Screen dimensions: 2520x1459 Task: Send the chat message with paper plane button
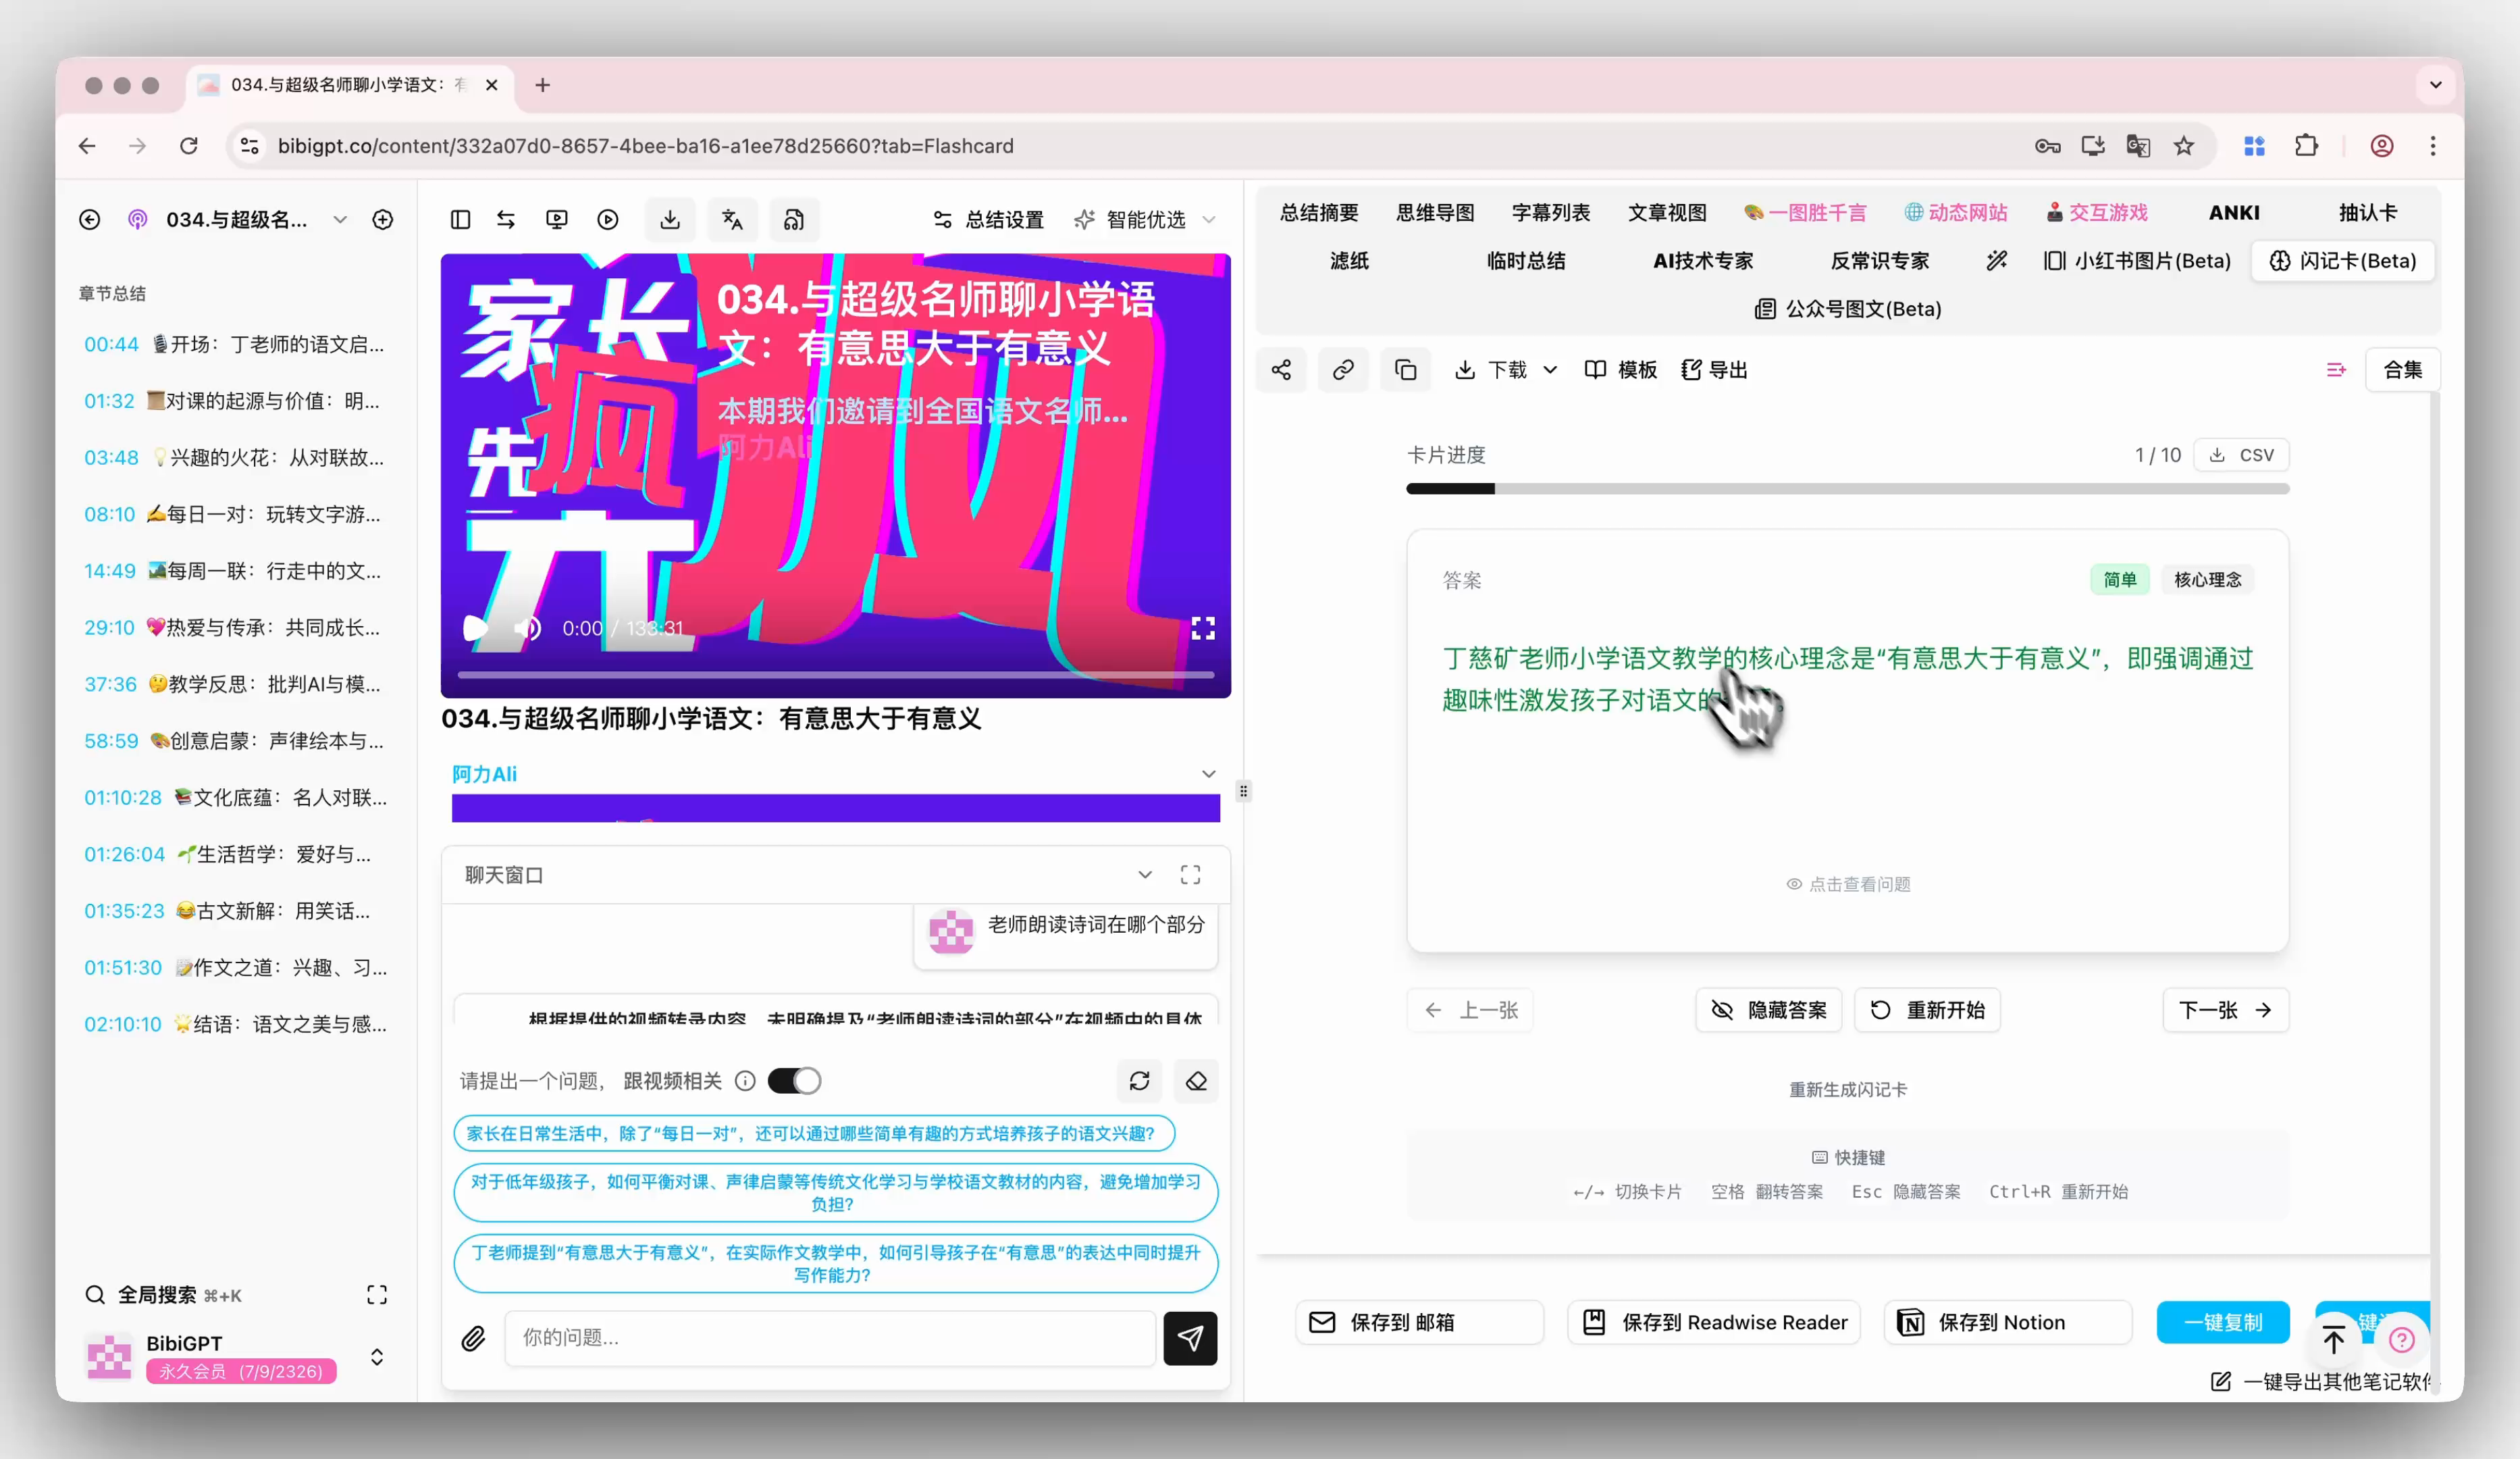pyautogui.click(x=1190, y=1338)
